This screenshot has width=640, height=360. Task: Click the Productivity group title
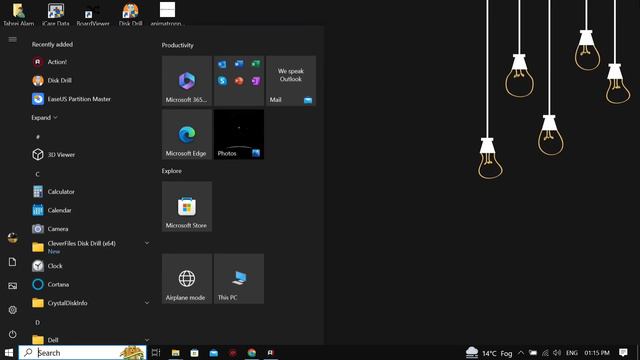click(x=178, y=45)
